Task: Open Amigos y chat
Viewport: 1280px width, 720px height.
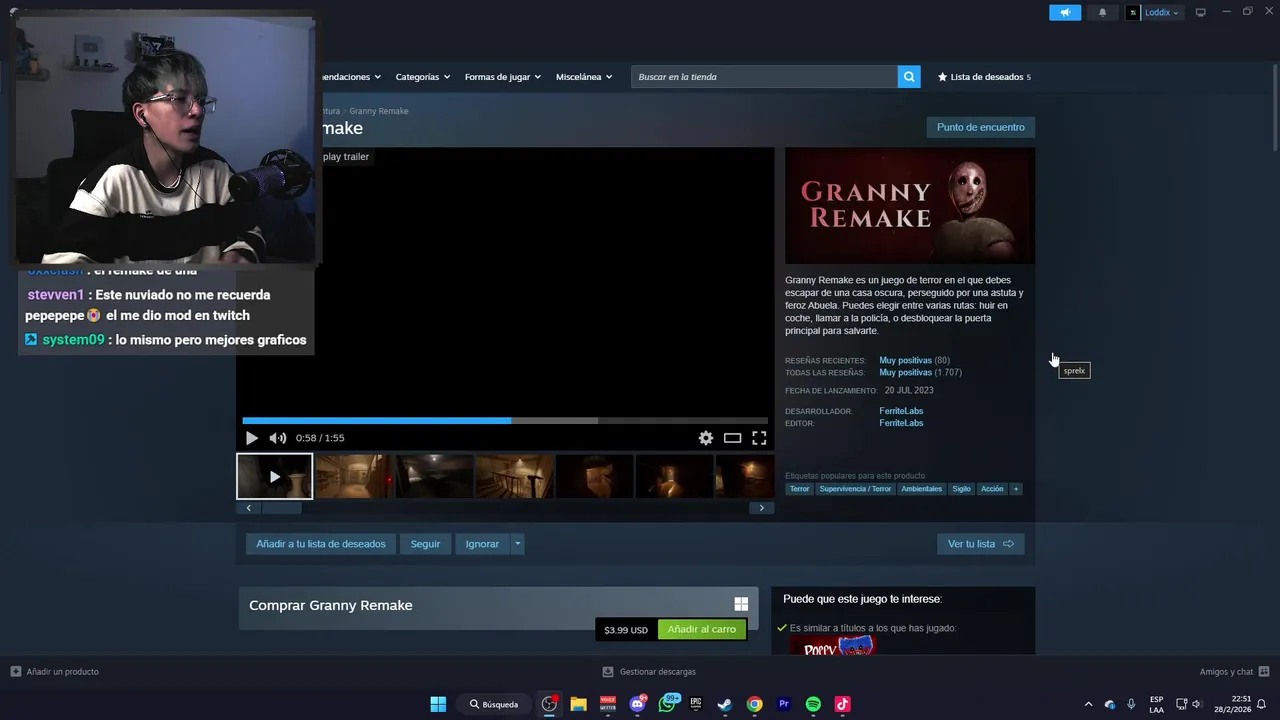Action: tap(1234, 672)
